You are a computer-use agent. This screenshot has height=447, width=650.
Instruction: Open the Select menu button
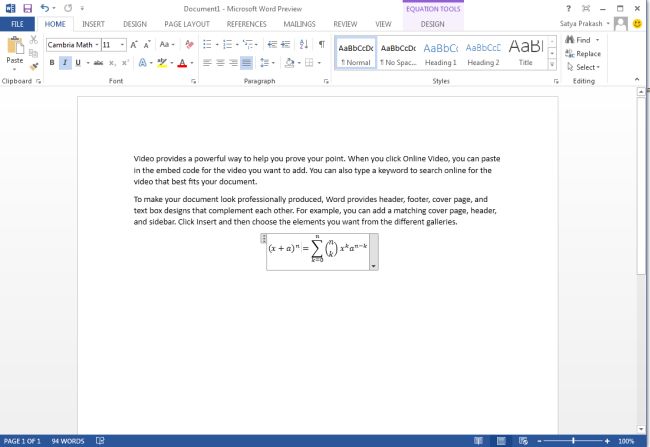pos(584,67)
